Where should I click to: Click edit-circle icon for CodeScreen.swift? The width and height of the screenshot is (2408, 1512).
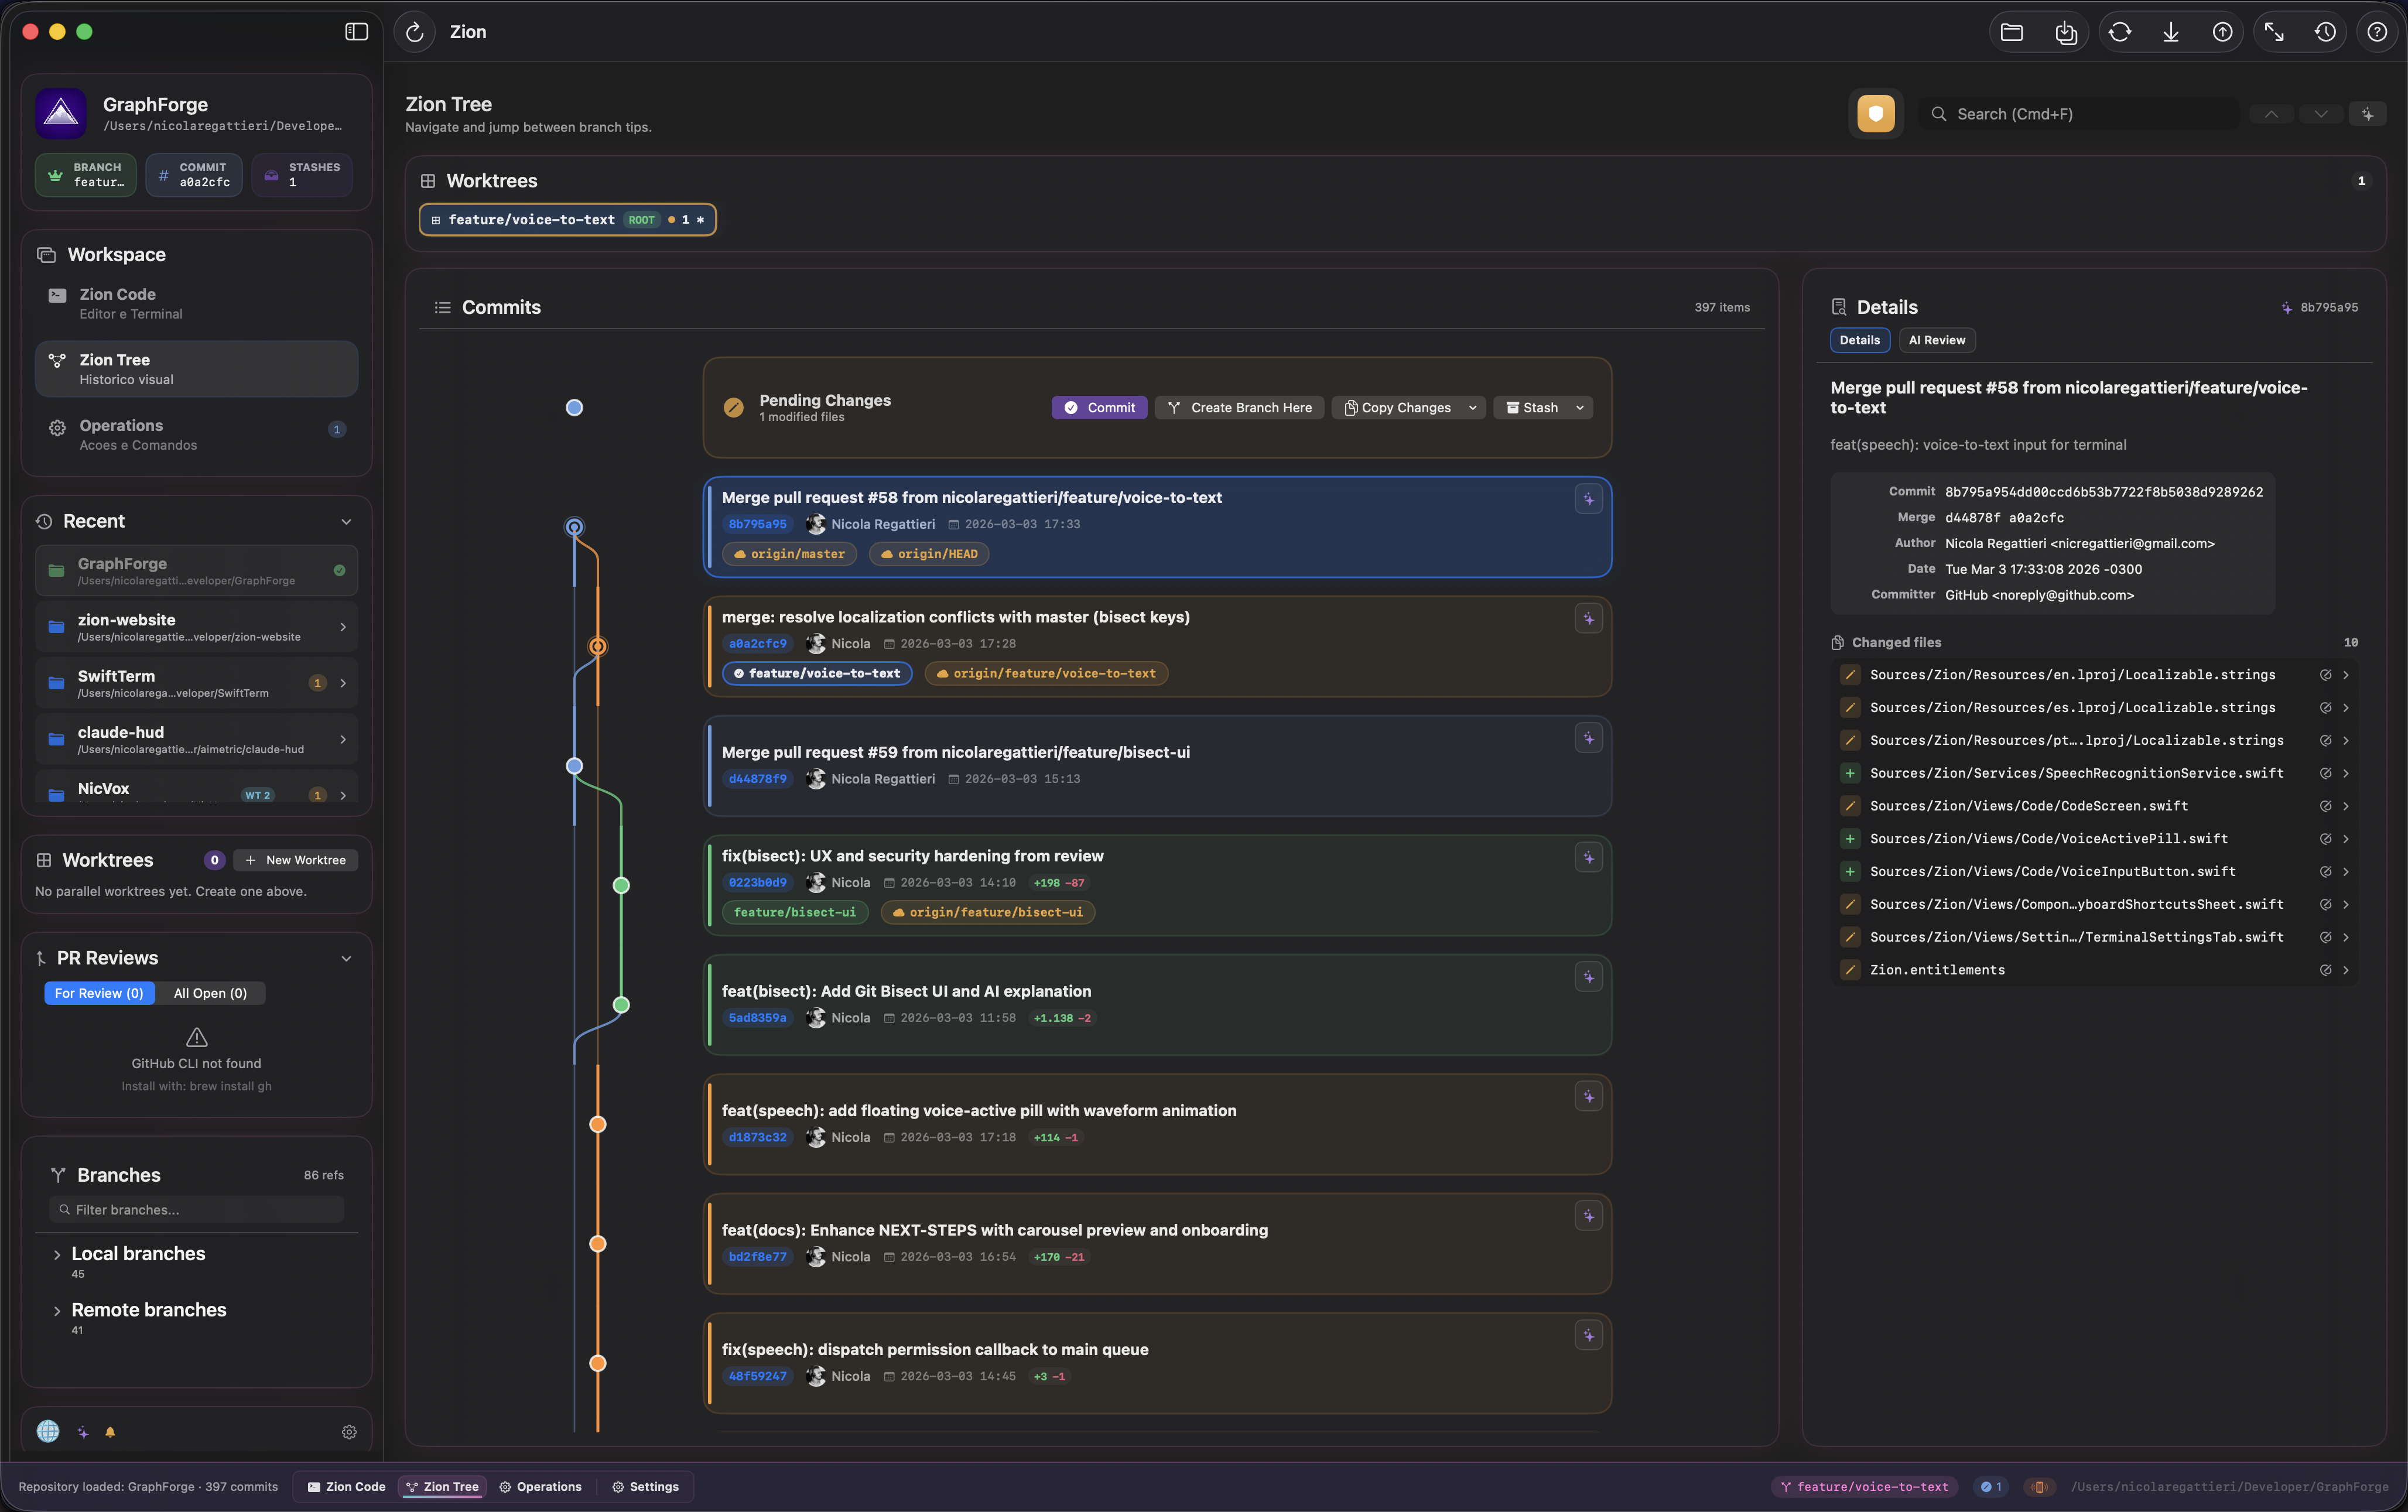pyautogui.click(x=2325, y=806)
